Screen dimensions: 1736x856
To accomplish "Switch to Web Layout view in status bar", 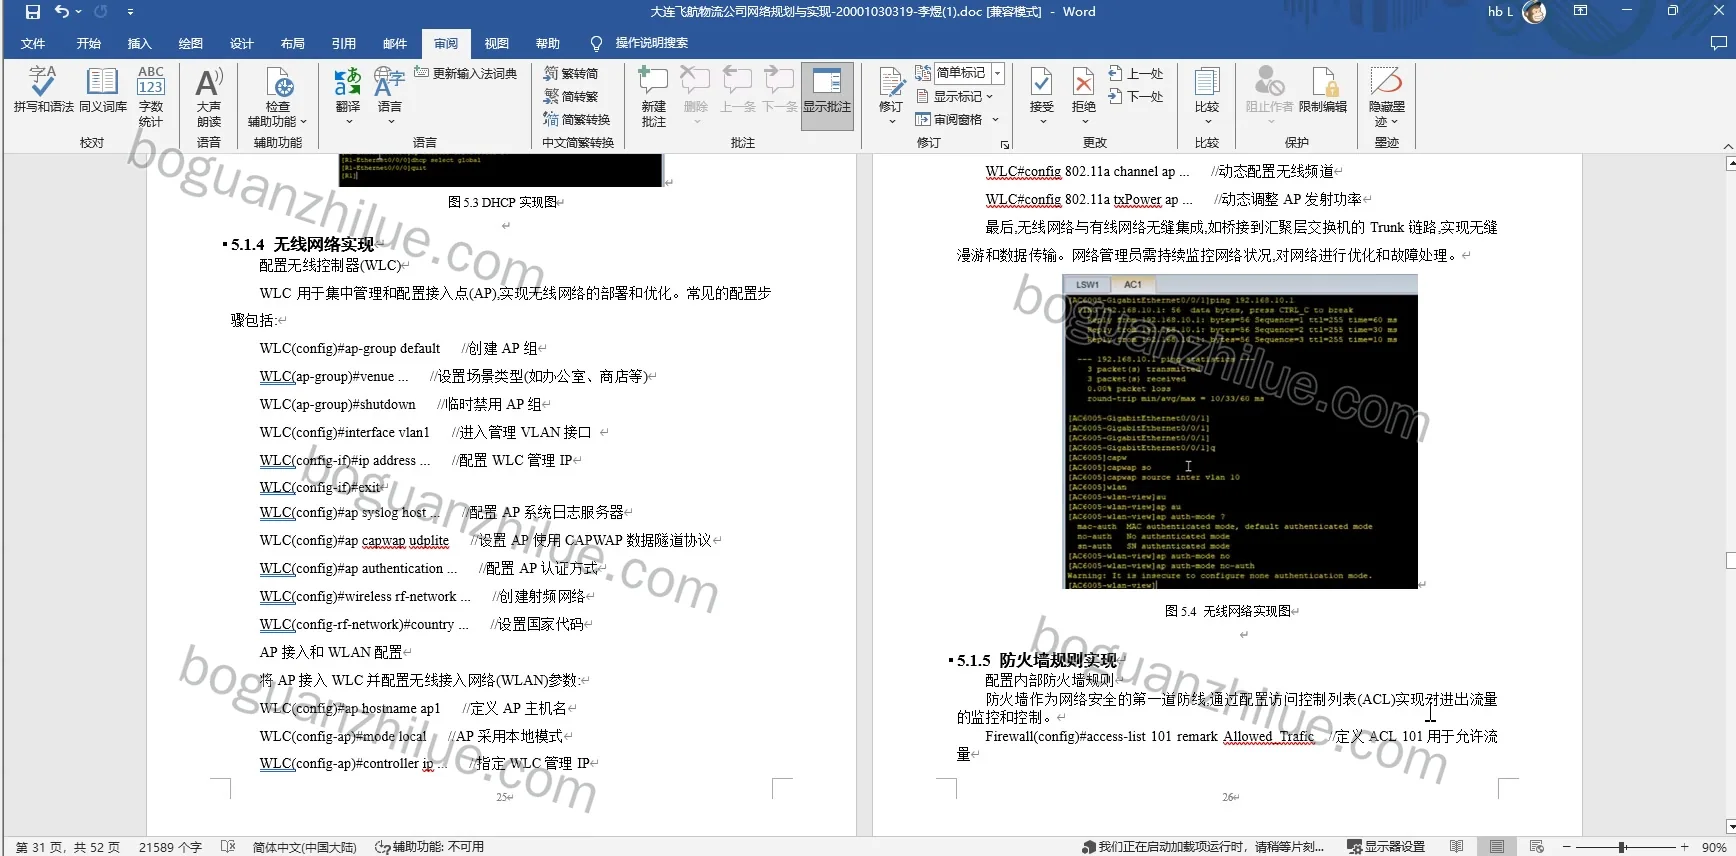I will coord(1536,847).
